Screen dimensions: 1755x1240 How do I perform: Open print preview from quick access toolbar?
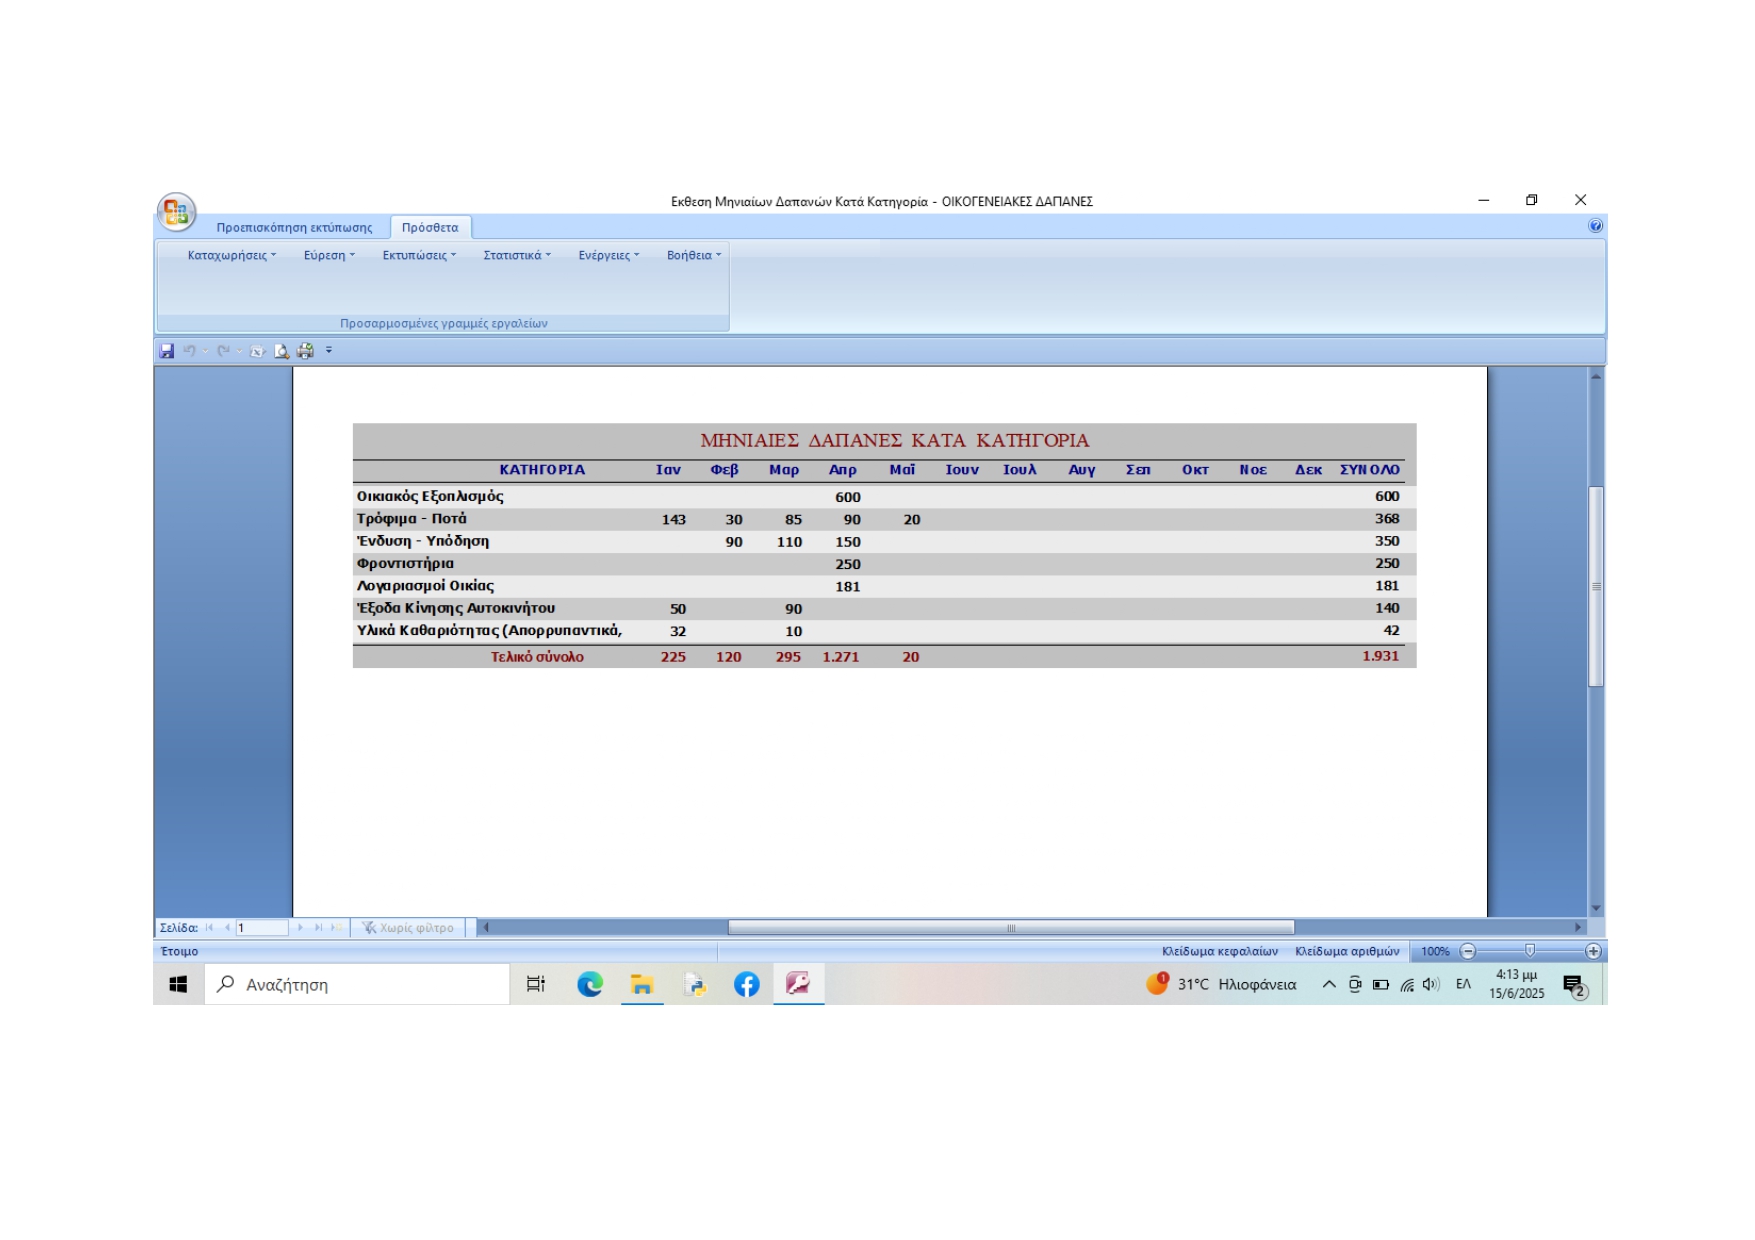coord(282,351)
